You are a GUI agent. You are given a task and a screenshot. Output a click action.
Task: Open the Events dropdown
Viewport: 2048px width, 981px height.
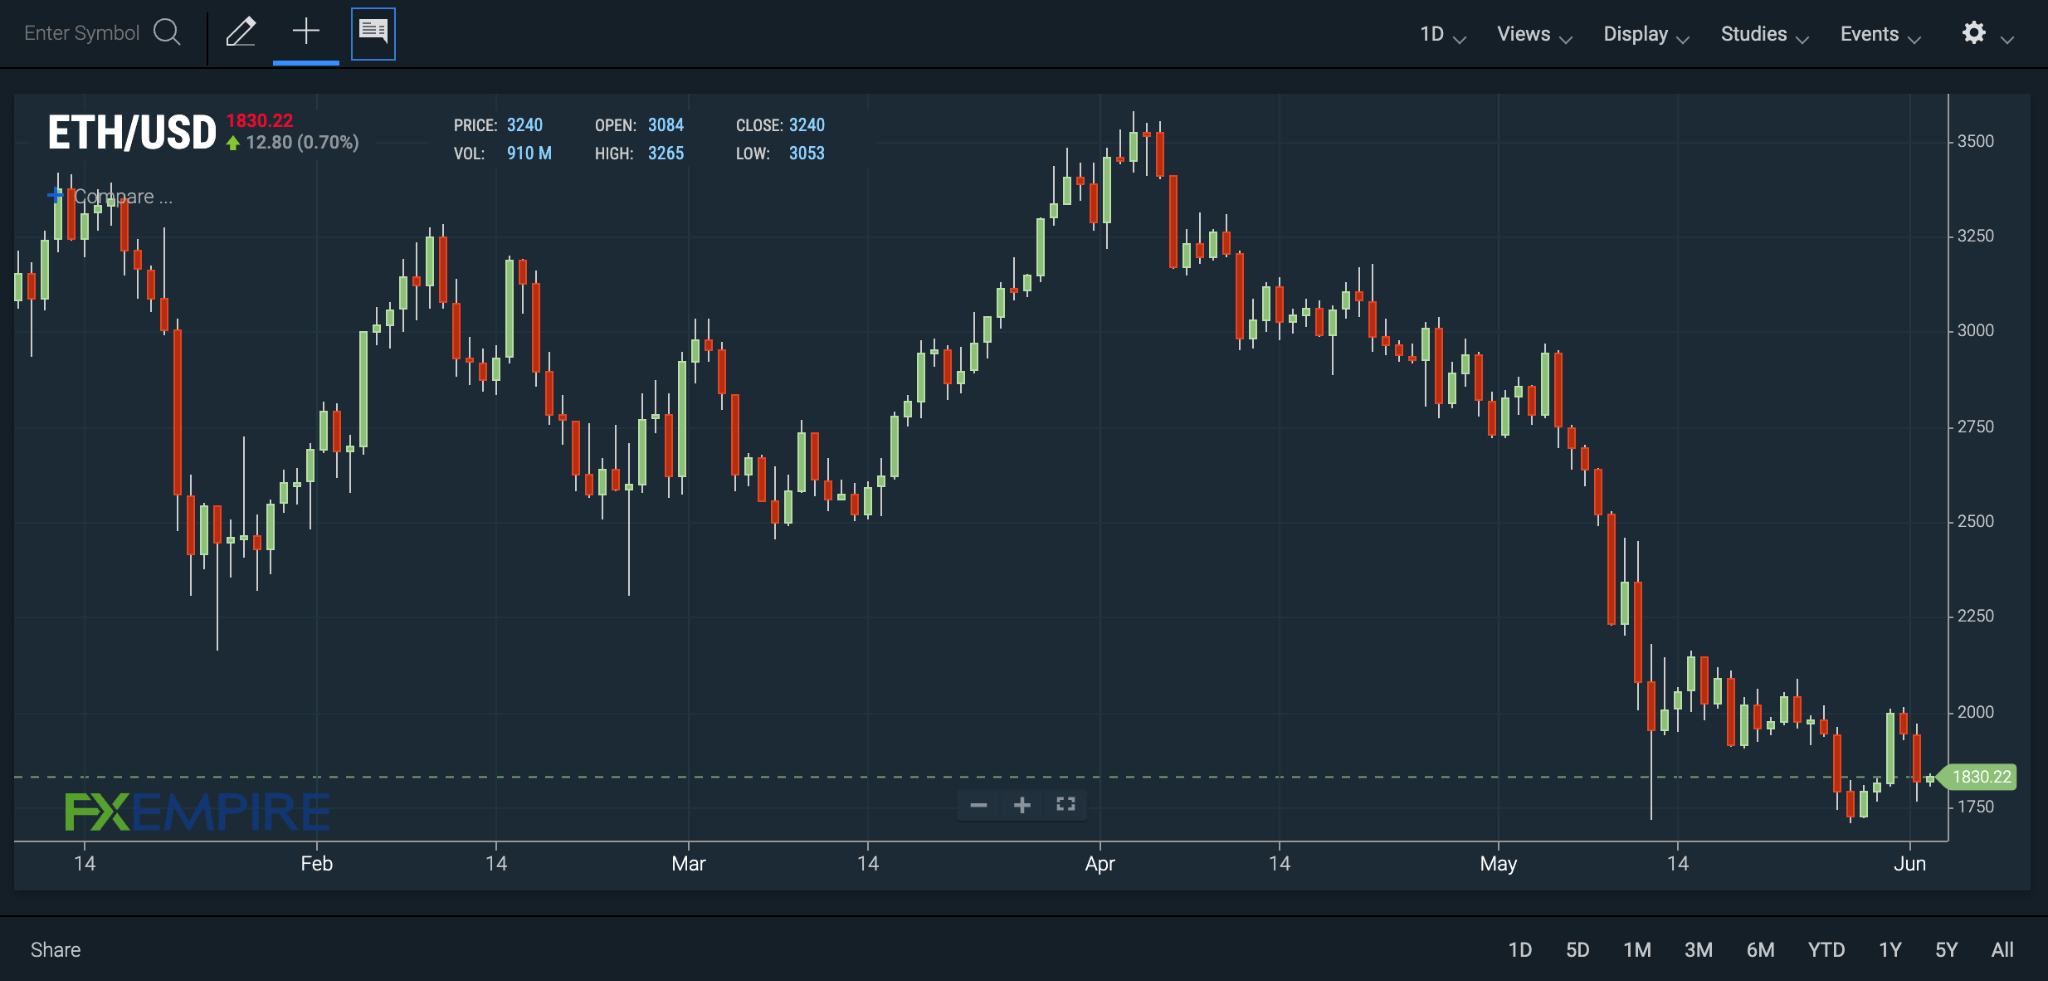(1880, 34)
